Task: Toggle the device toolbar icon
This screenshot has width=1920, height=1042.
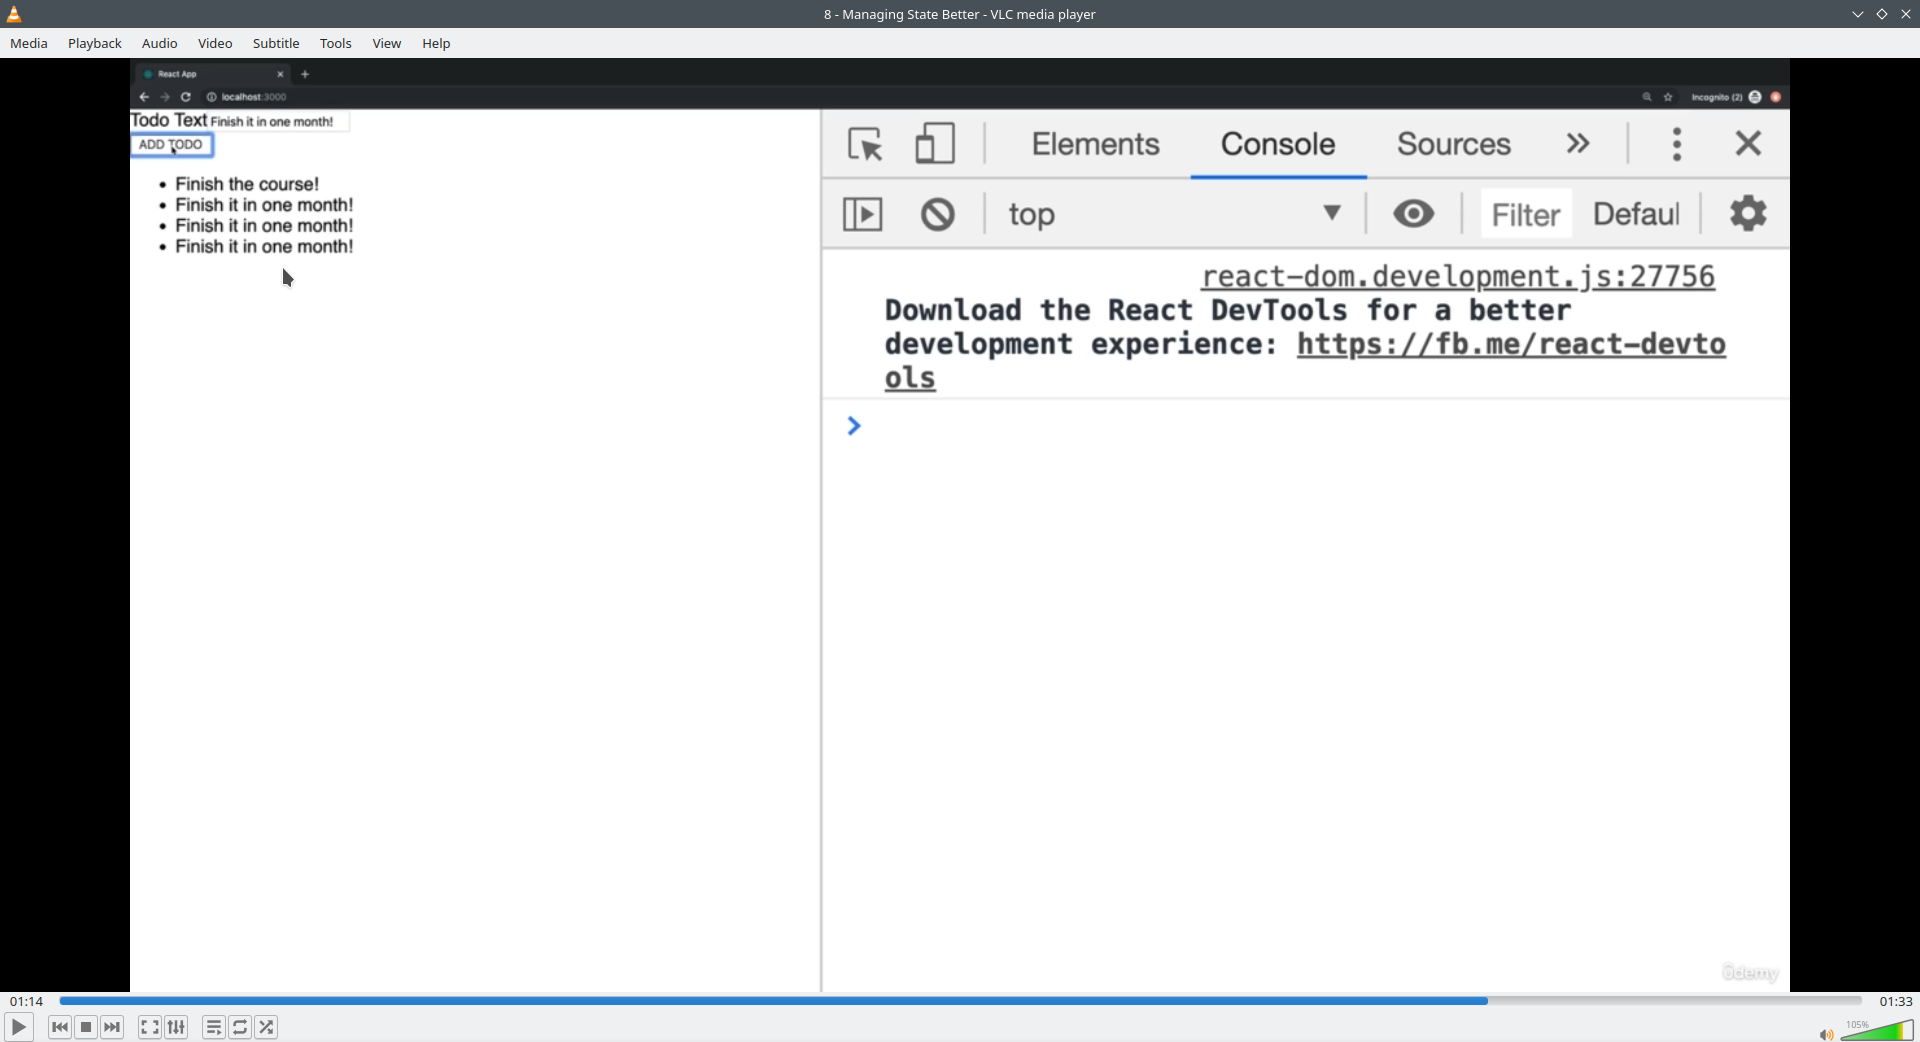Action: 935,143
